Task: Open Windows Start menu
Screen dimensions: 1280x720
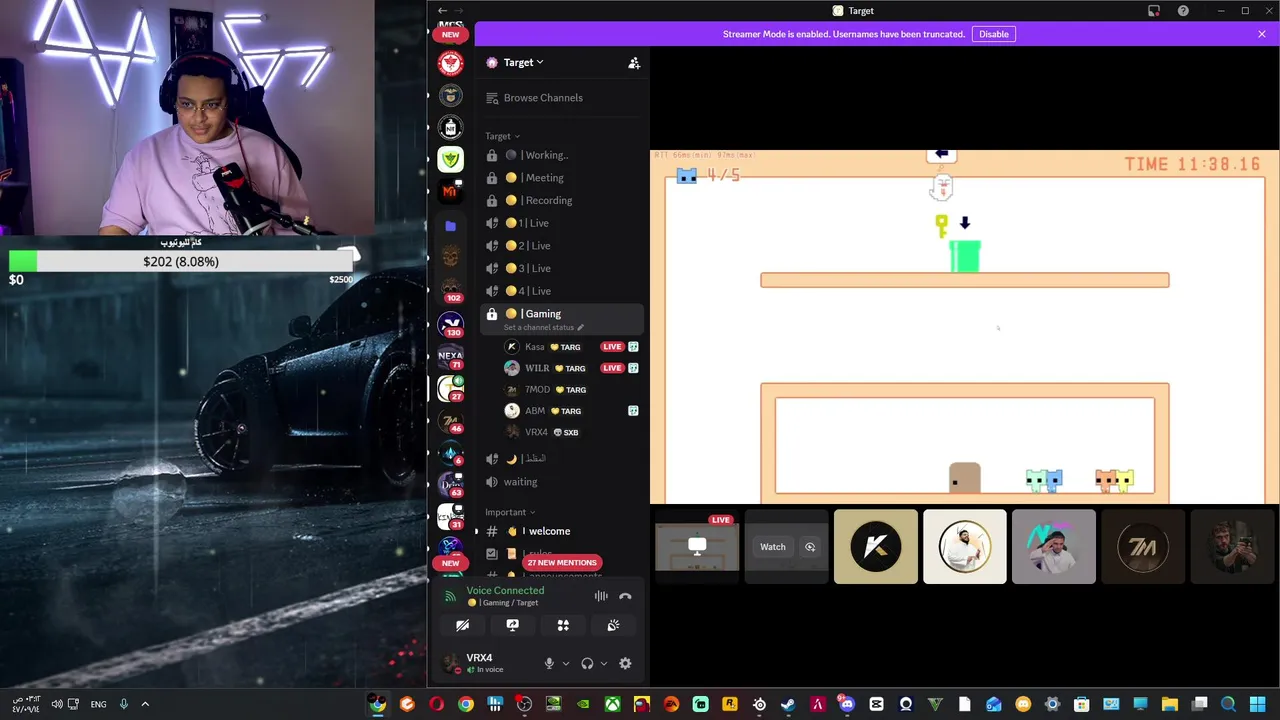Action: (x=1257, y=704)
